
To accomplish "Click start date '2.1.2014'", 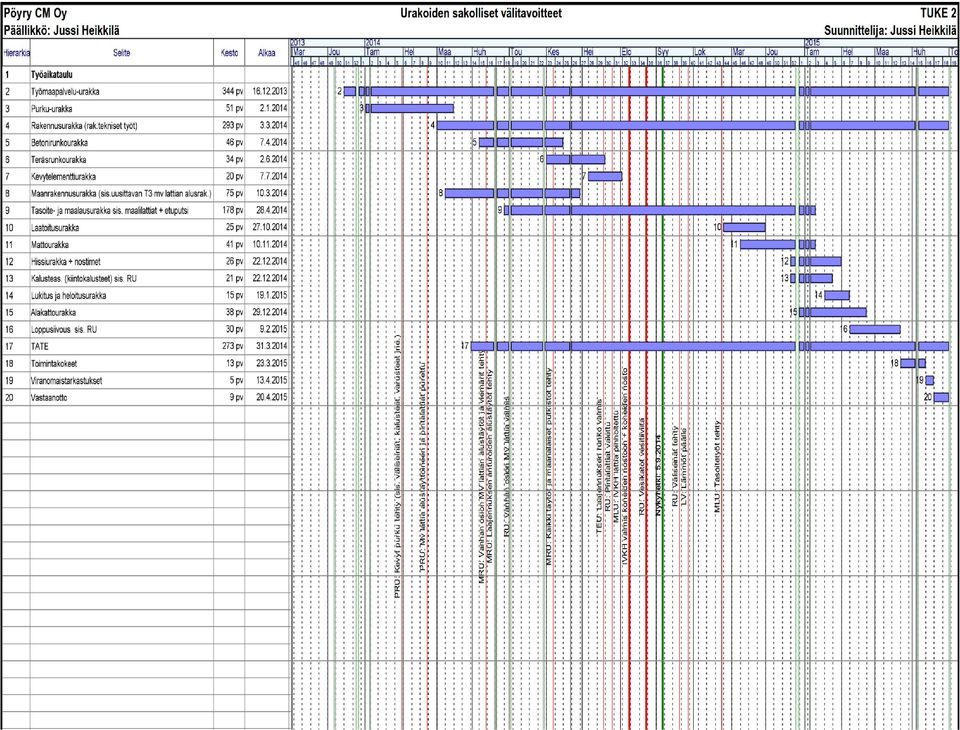I will [273, 108].
